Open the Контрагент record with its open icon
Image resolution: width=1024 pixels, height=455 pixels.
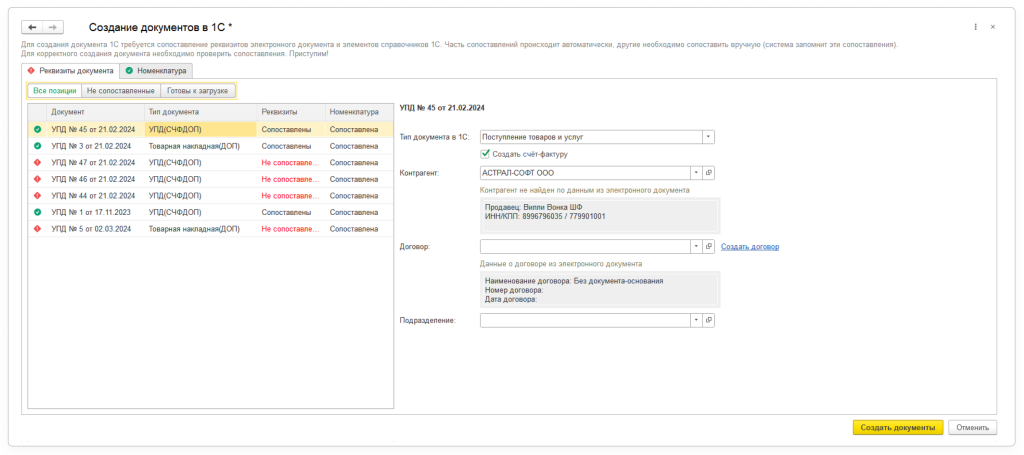(x=709, y=173)
